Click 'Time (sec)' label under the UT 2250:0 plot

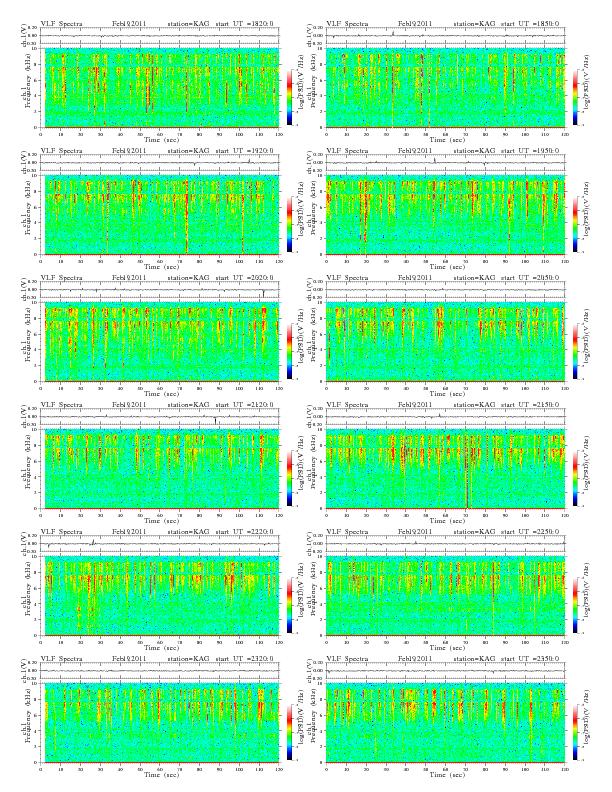pyautogui.click(x=447, y=648)
